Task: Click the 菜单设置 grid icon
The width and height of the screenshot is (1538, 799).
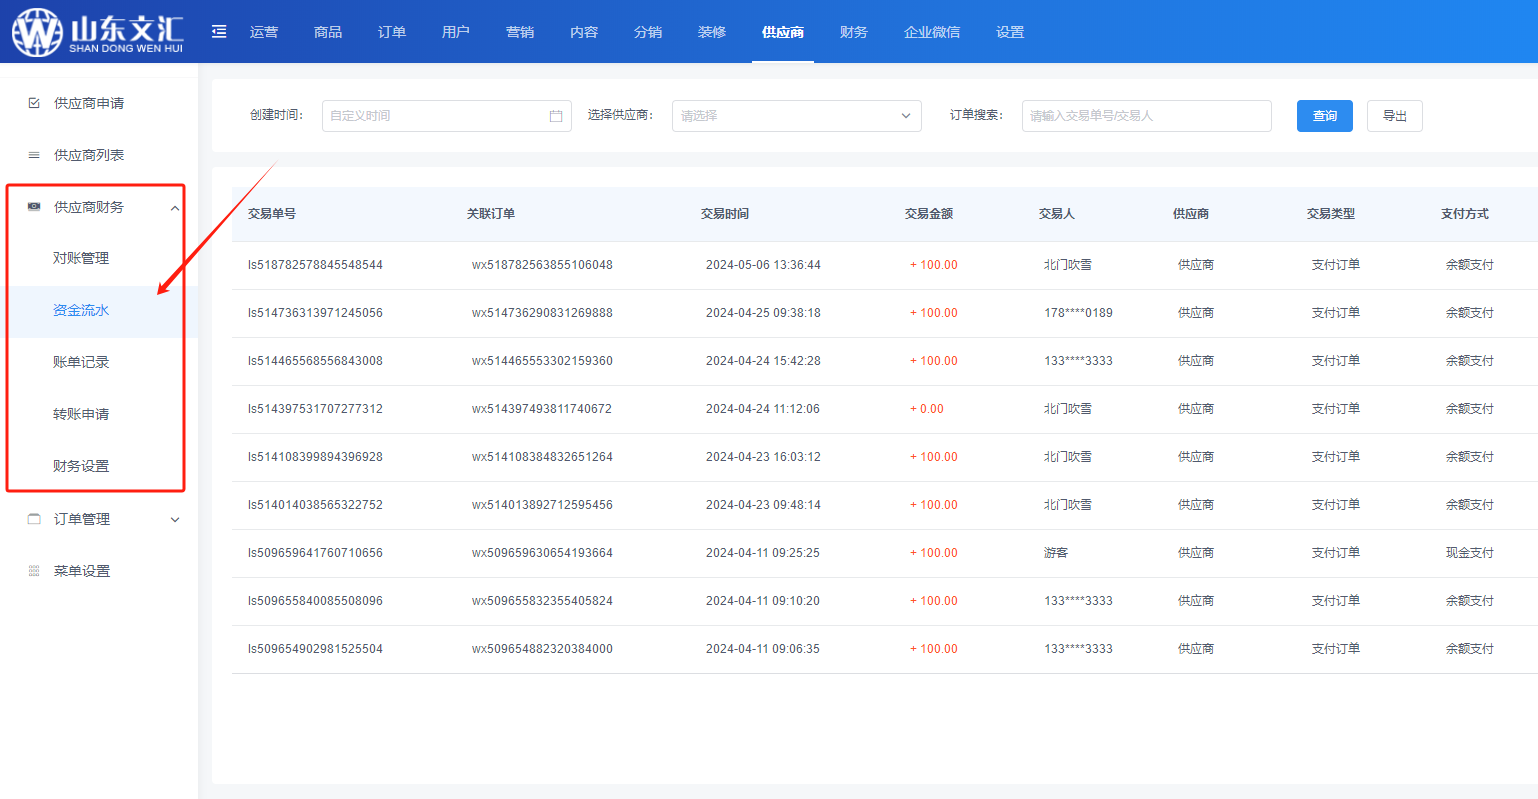Action: 34,571
